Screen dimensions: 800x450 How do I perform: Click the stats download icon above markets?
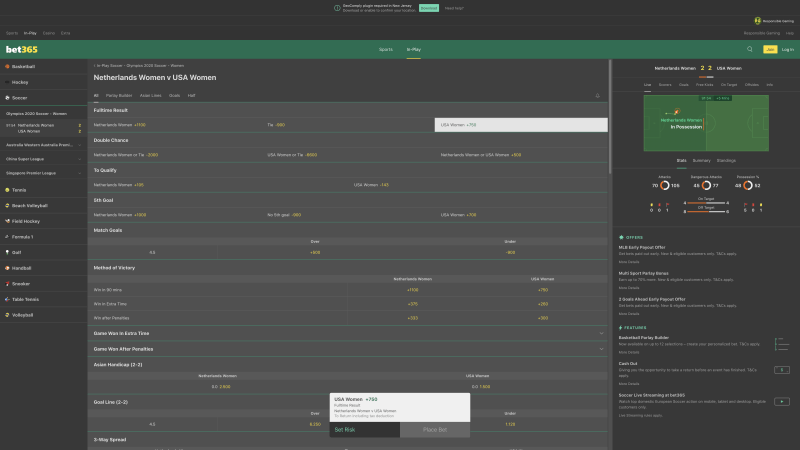[597, 95]
